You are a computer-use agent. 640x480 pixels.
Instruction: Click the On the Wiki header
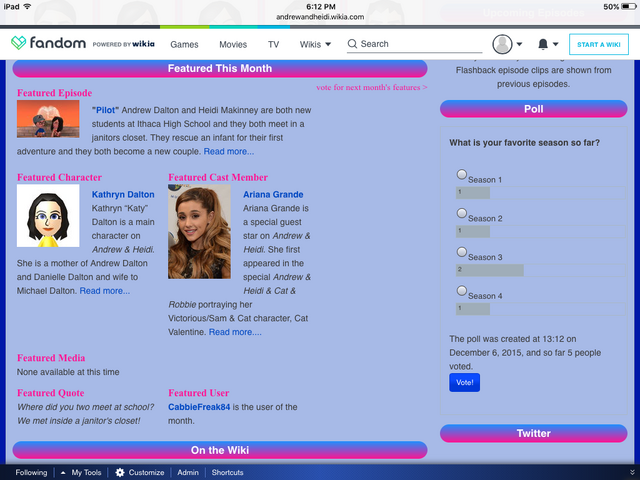point(220,450)
